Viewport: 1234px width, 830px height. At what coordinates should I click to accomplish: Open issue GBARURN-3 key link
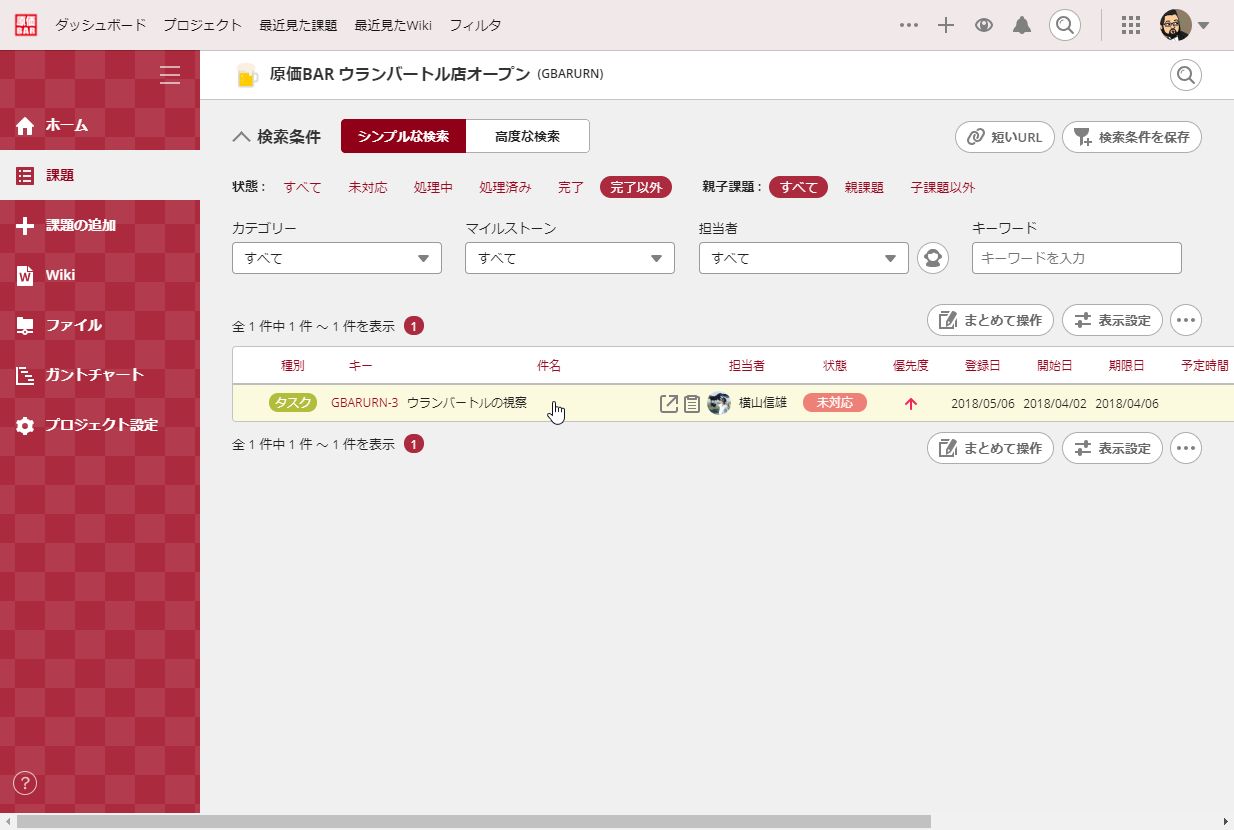(364, 403)
